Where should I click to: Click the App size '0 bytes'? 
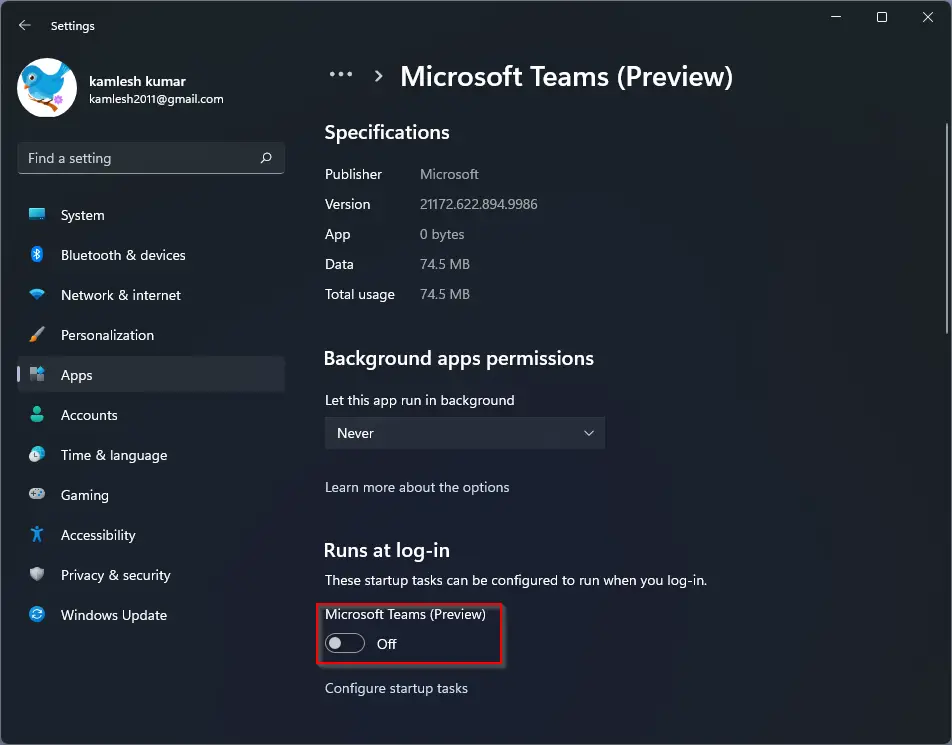[442, 234]
